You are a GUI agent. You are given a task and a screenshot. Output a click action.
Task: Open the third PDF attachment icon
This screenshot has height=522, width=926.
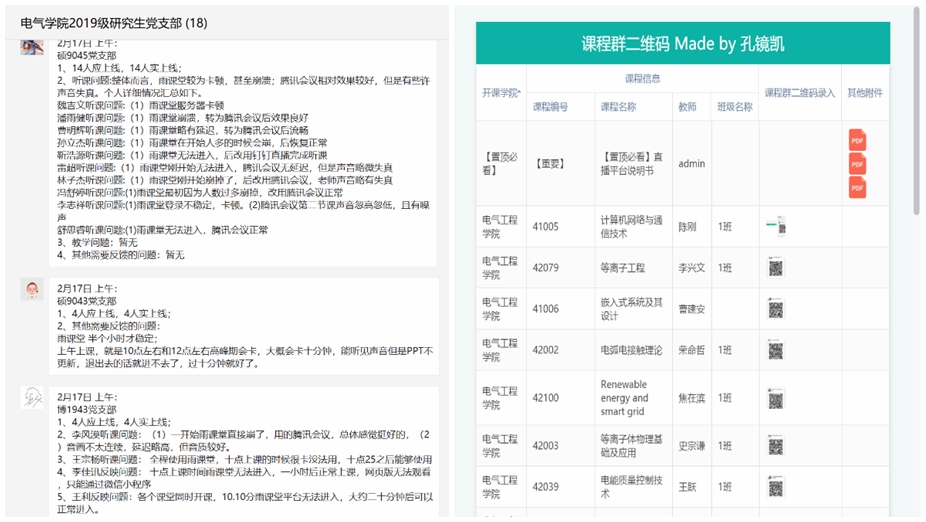[x=857, y=187]
